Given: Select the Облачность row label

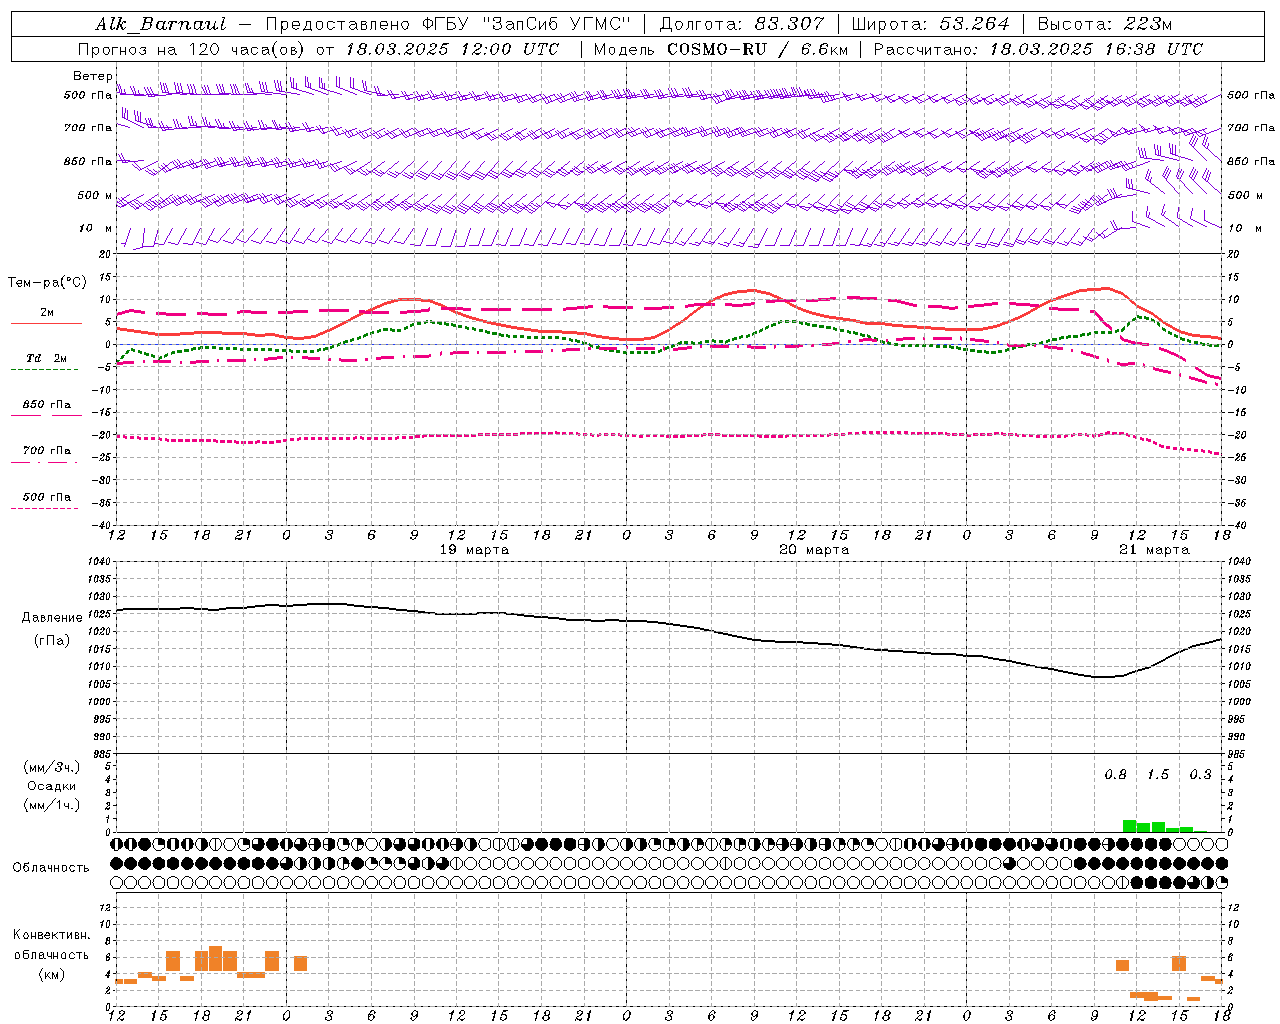Looking at the screenshot, I should pyautogui.click(x=51, y=868).
